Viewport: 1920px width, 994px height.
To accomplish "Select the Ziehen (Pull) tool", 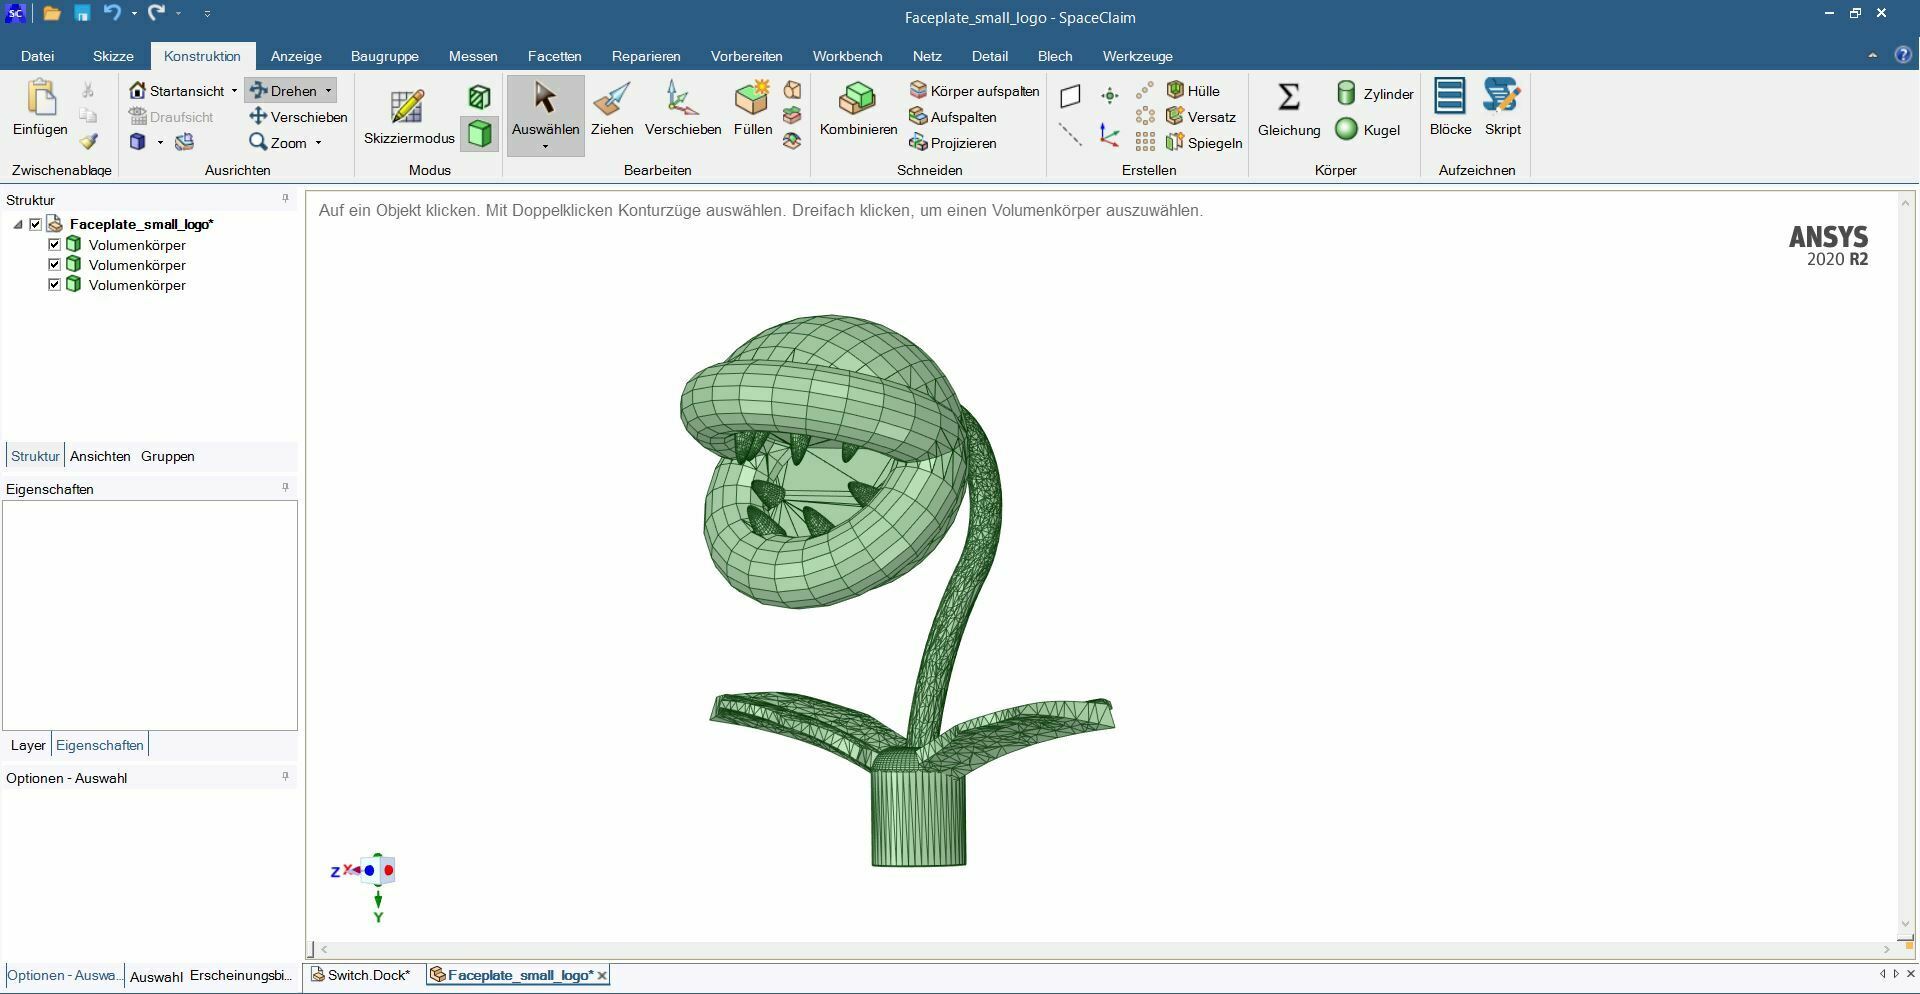I will pos(611,109).
